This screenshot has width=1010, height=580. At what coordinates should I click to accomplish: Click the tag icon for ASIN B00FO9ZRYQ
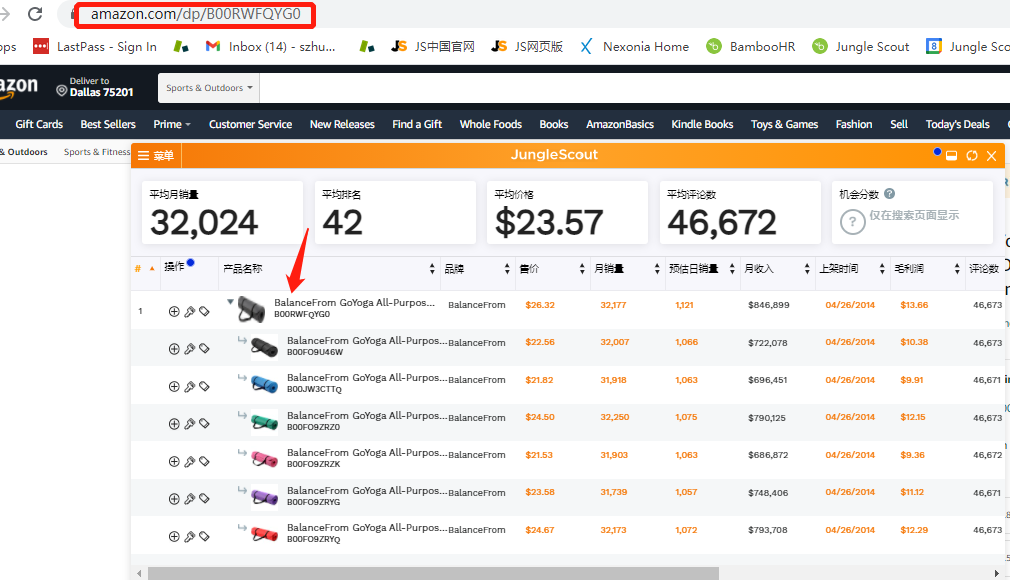(204, 536)
